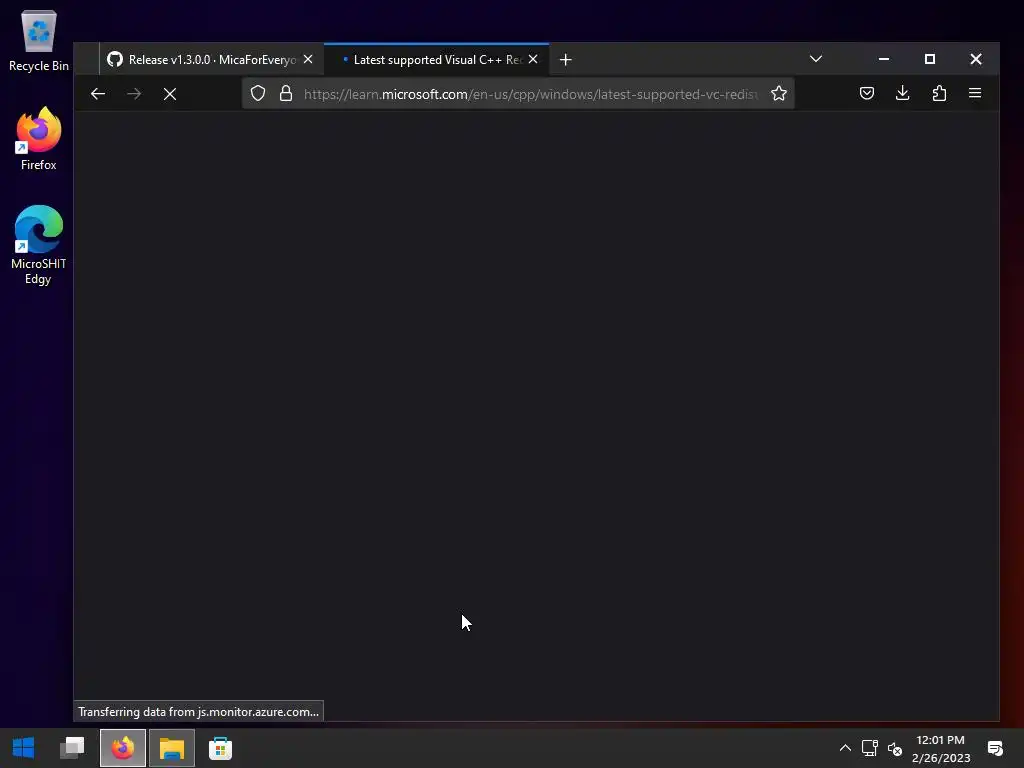The width and height of the screenshot is (1024, 768).
Task: Open the extensions puzzle-piece menu
Action: 939,93
